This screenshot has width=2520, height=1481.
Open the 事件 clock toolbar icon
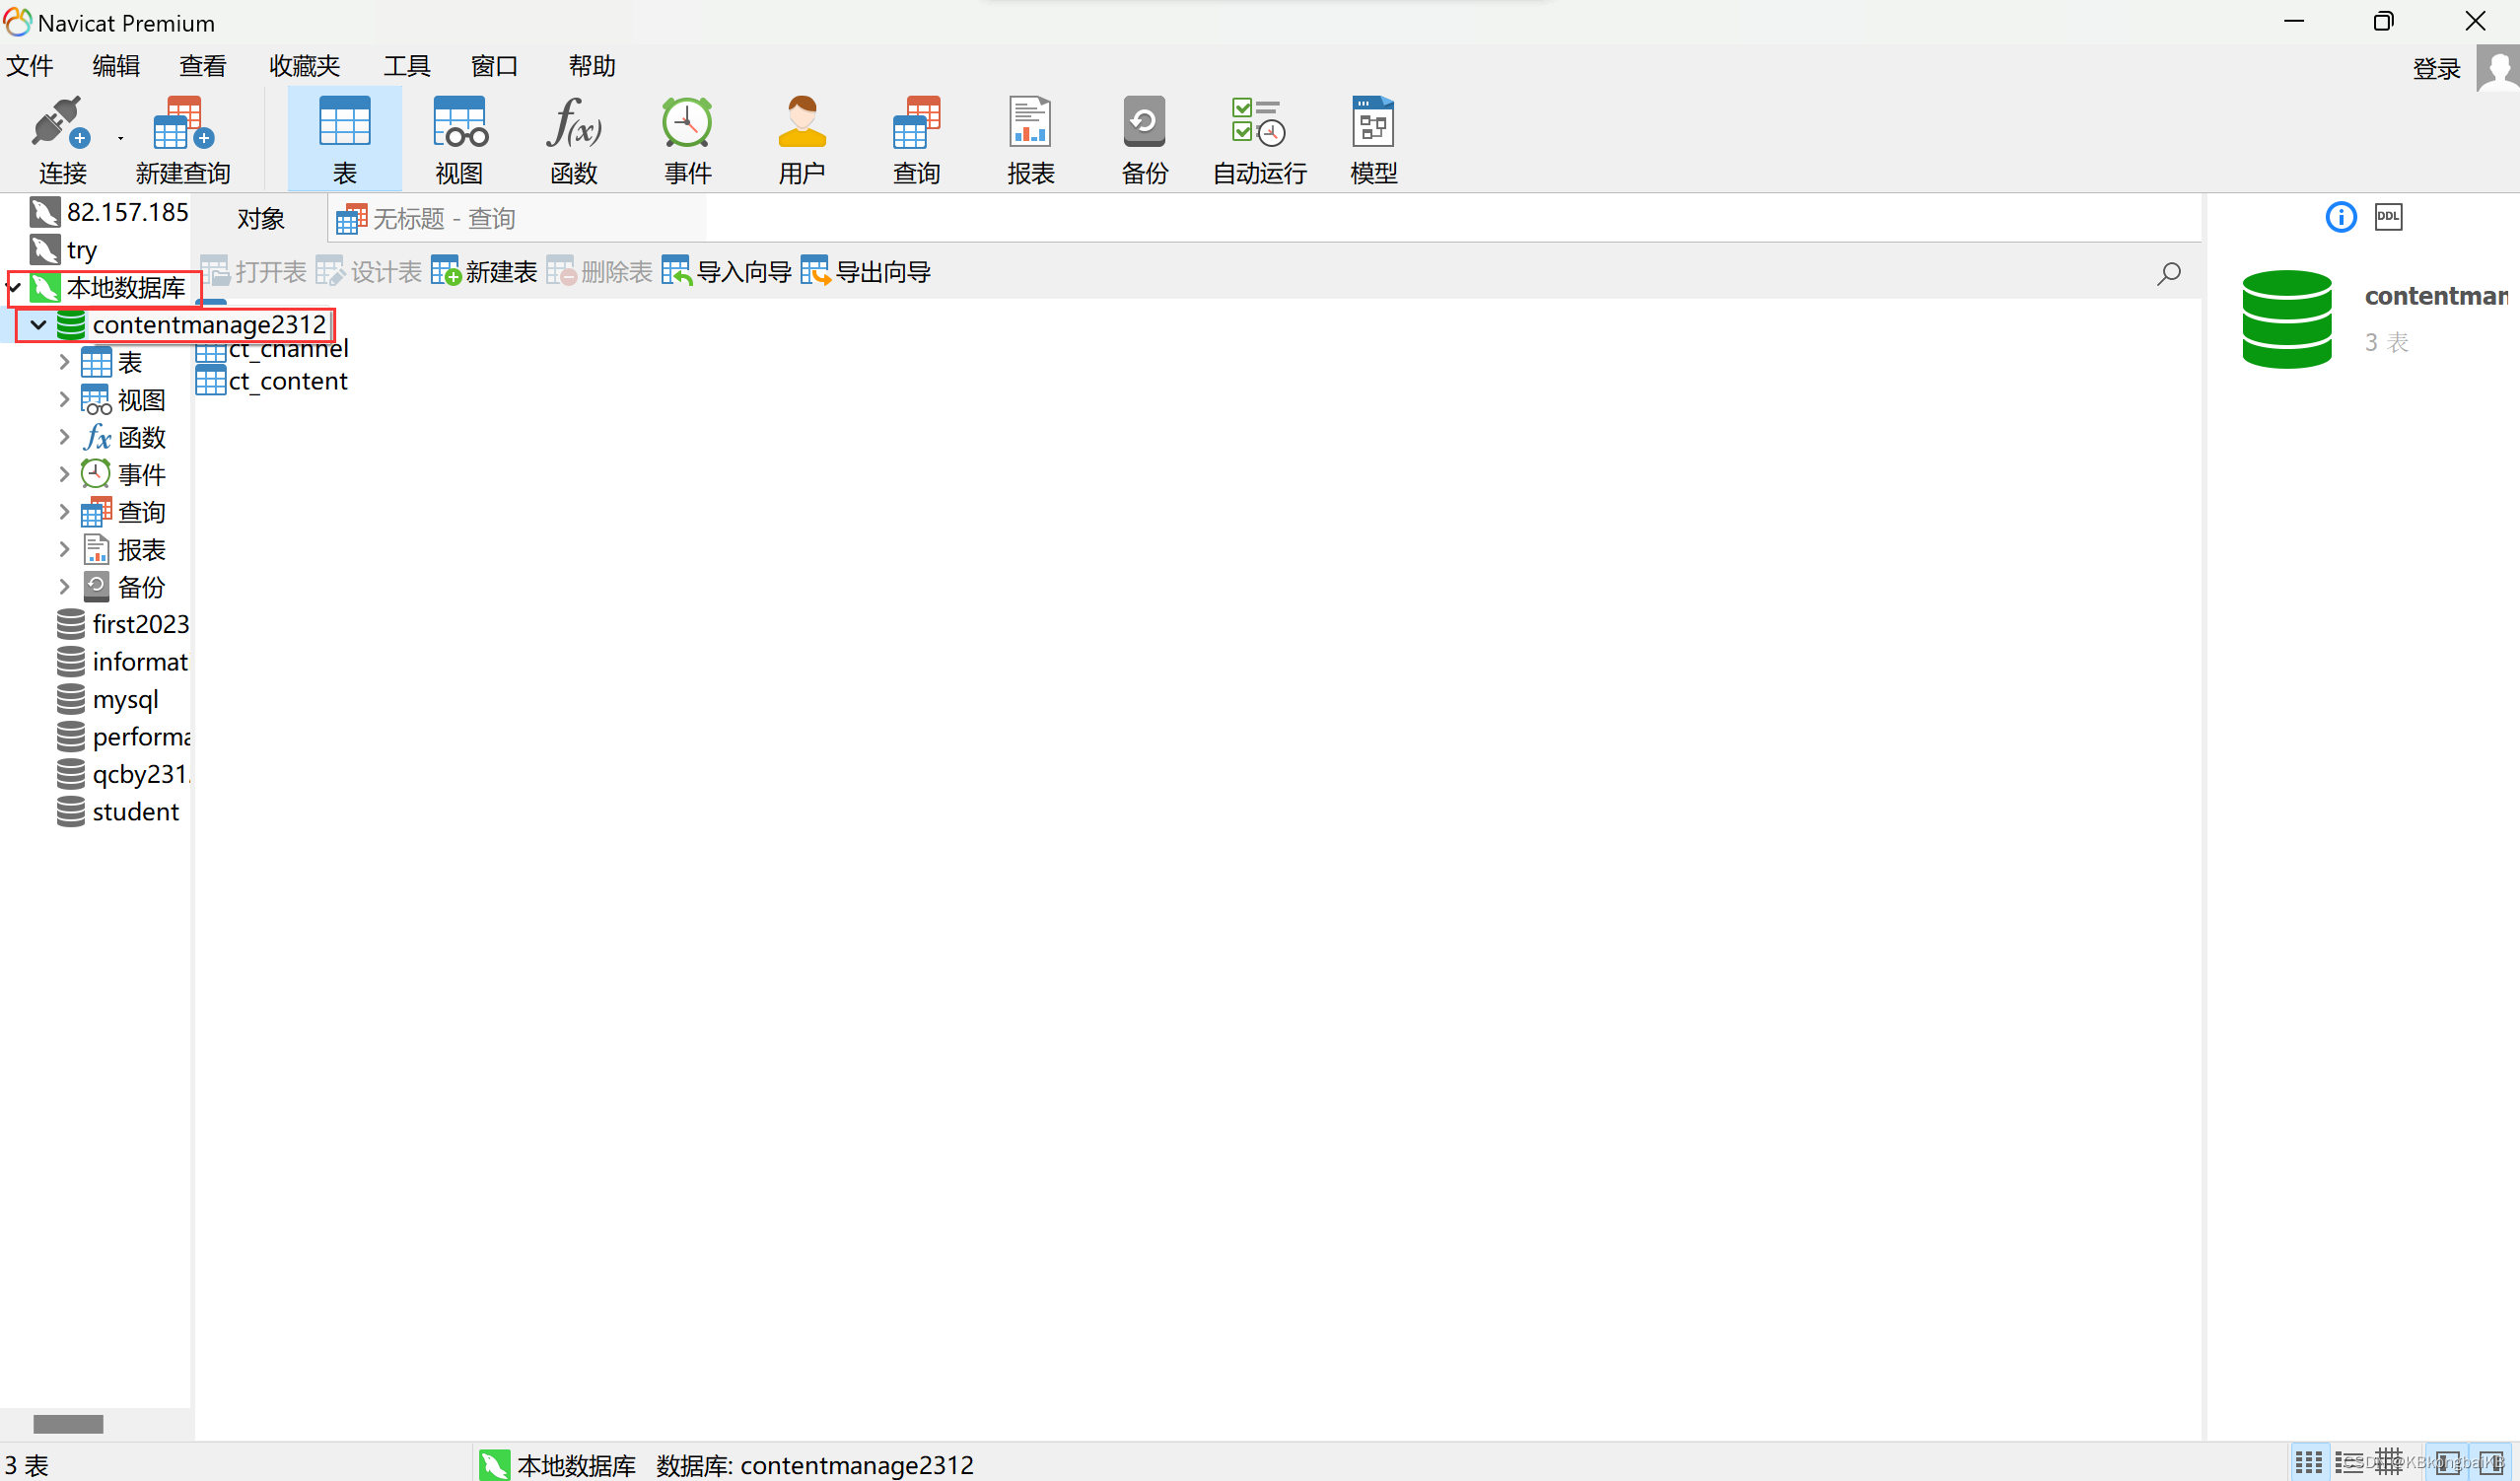click(687, 124)
